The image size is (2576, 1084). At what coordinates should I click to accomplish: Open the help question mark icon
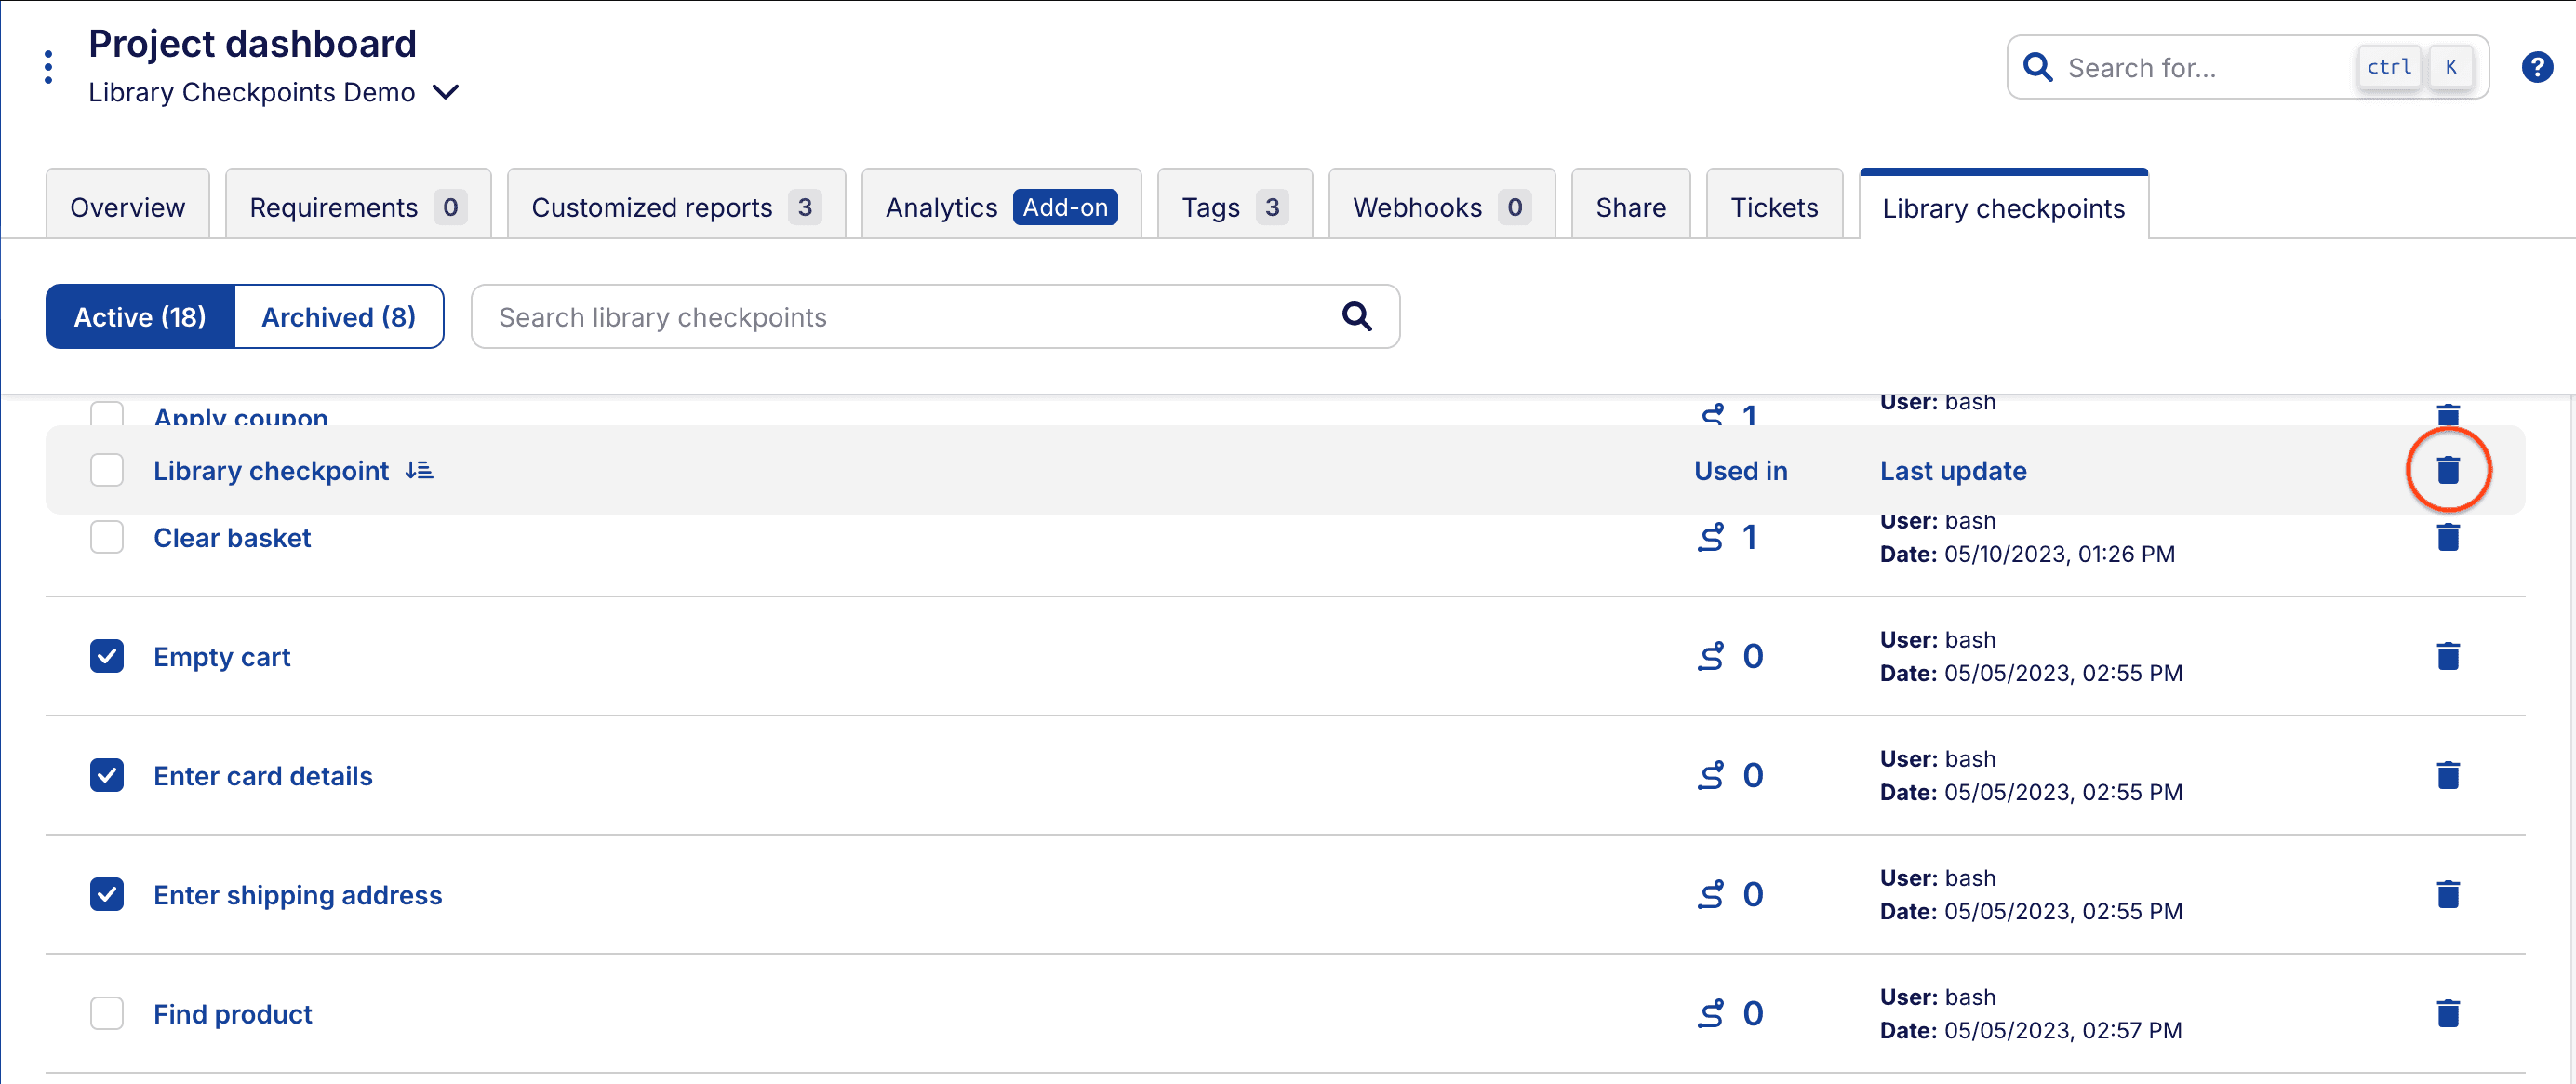[2536, 67]
